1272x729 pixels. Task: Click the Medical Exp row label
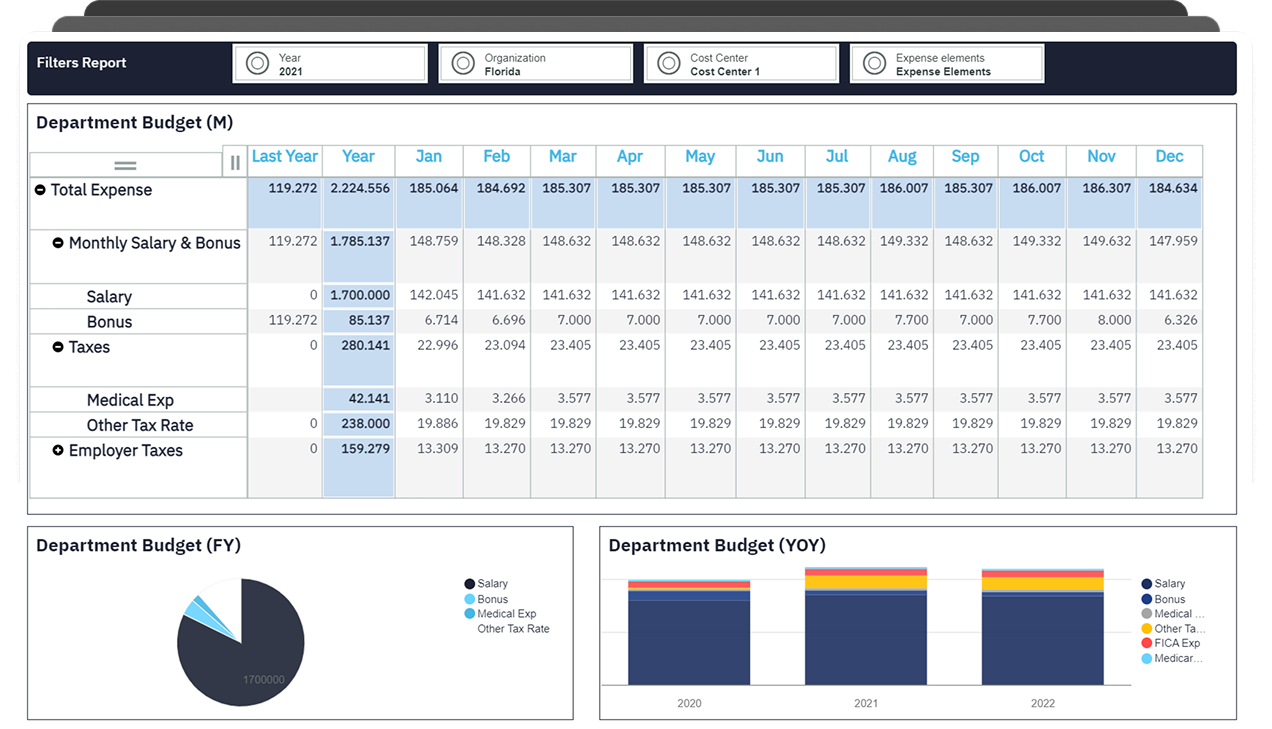(x=130, y=400)
